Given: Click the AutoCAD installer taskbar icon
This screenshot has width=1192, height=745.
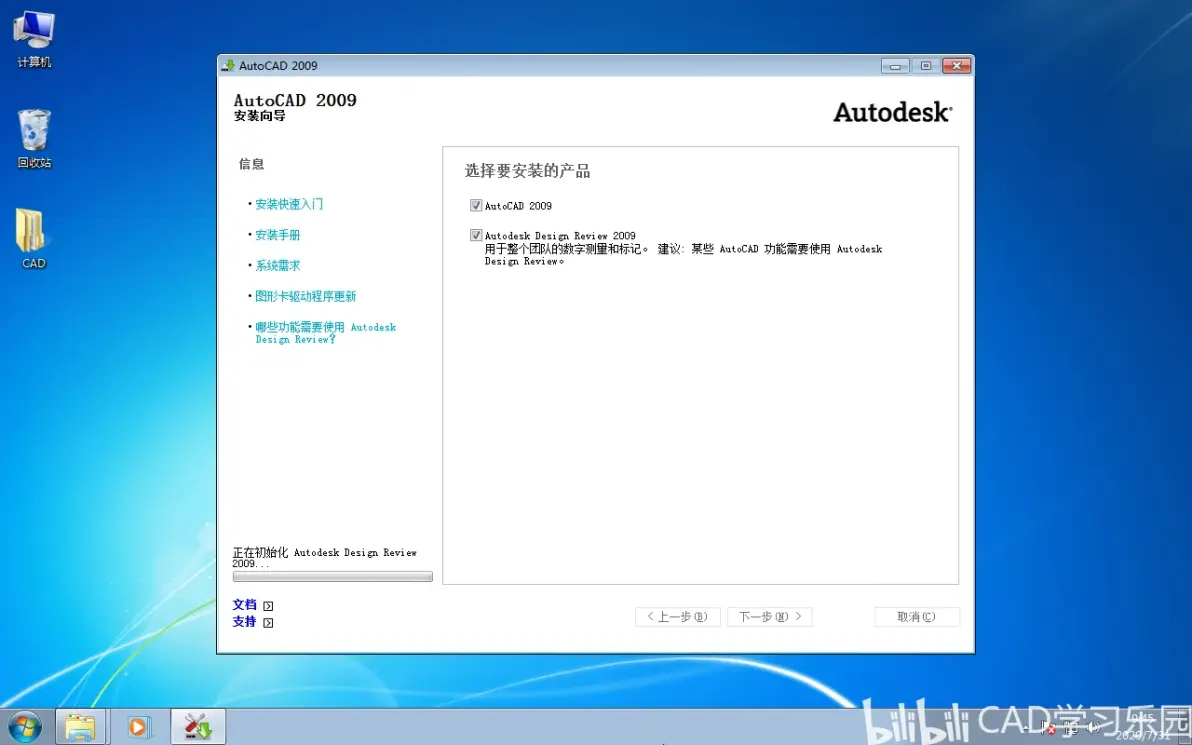Looking at the screenshot, I should click(198, 728).
